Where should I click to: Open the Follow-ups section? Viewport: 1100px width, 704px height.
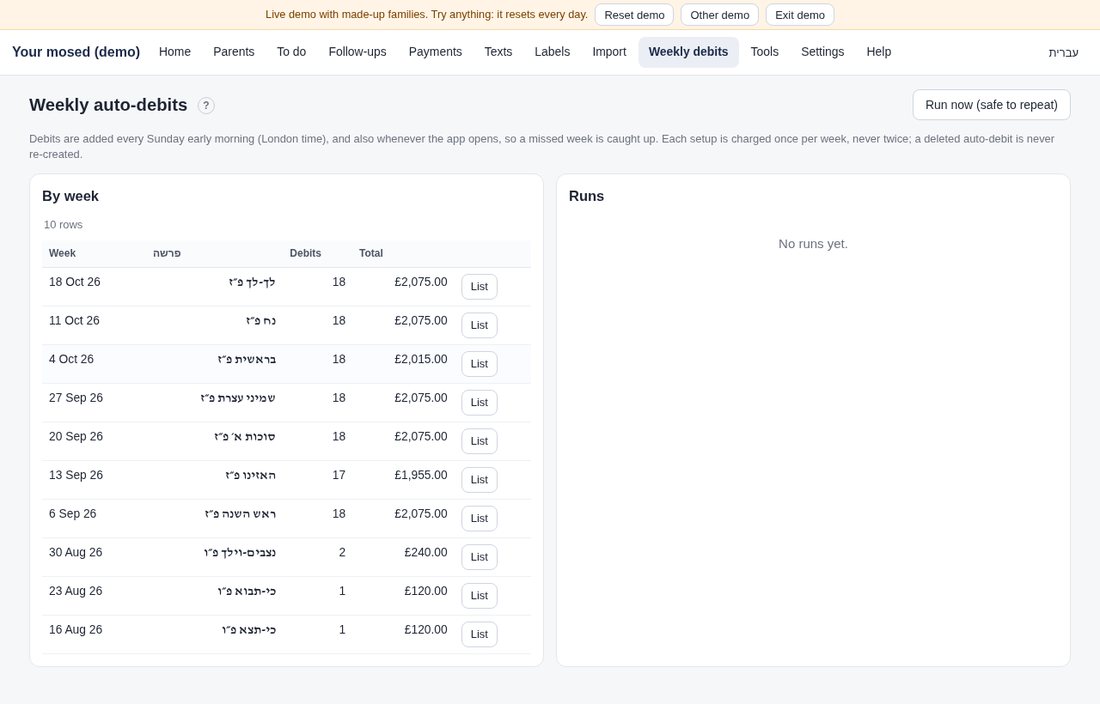357,52
